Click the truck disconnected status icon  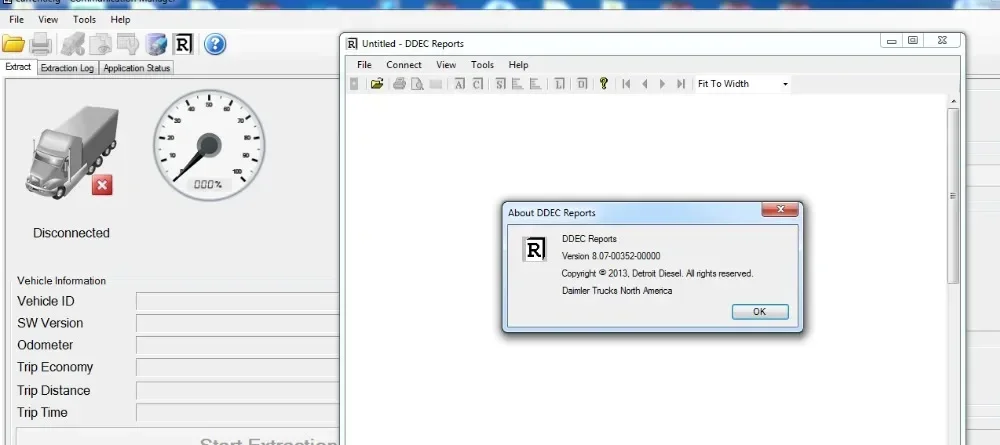click(72, 153)
